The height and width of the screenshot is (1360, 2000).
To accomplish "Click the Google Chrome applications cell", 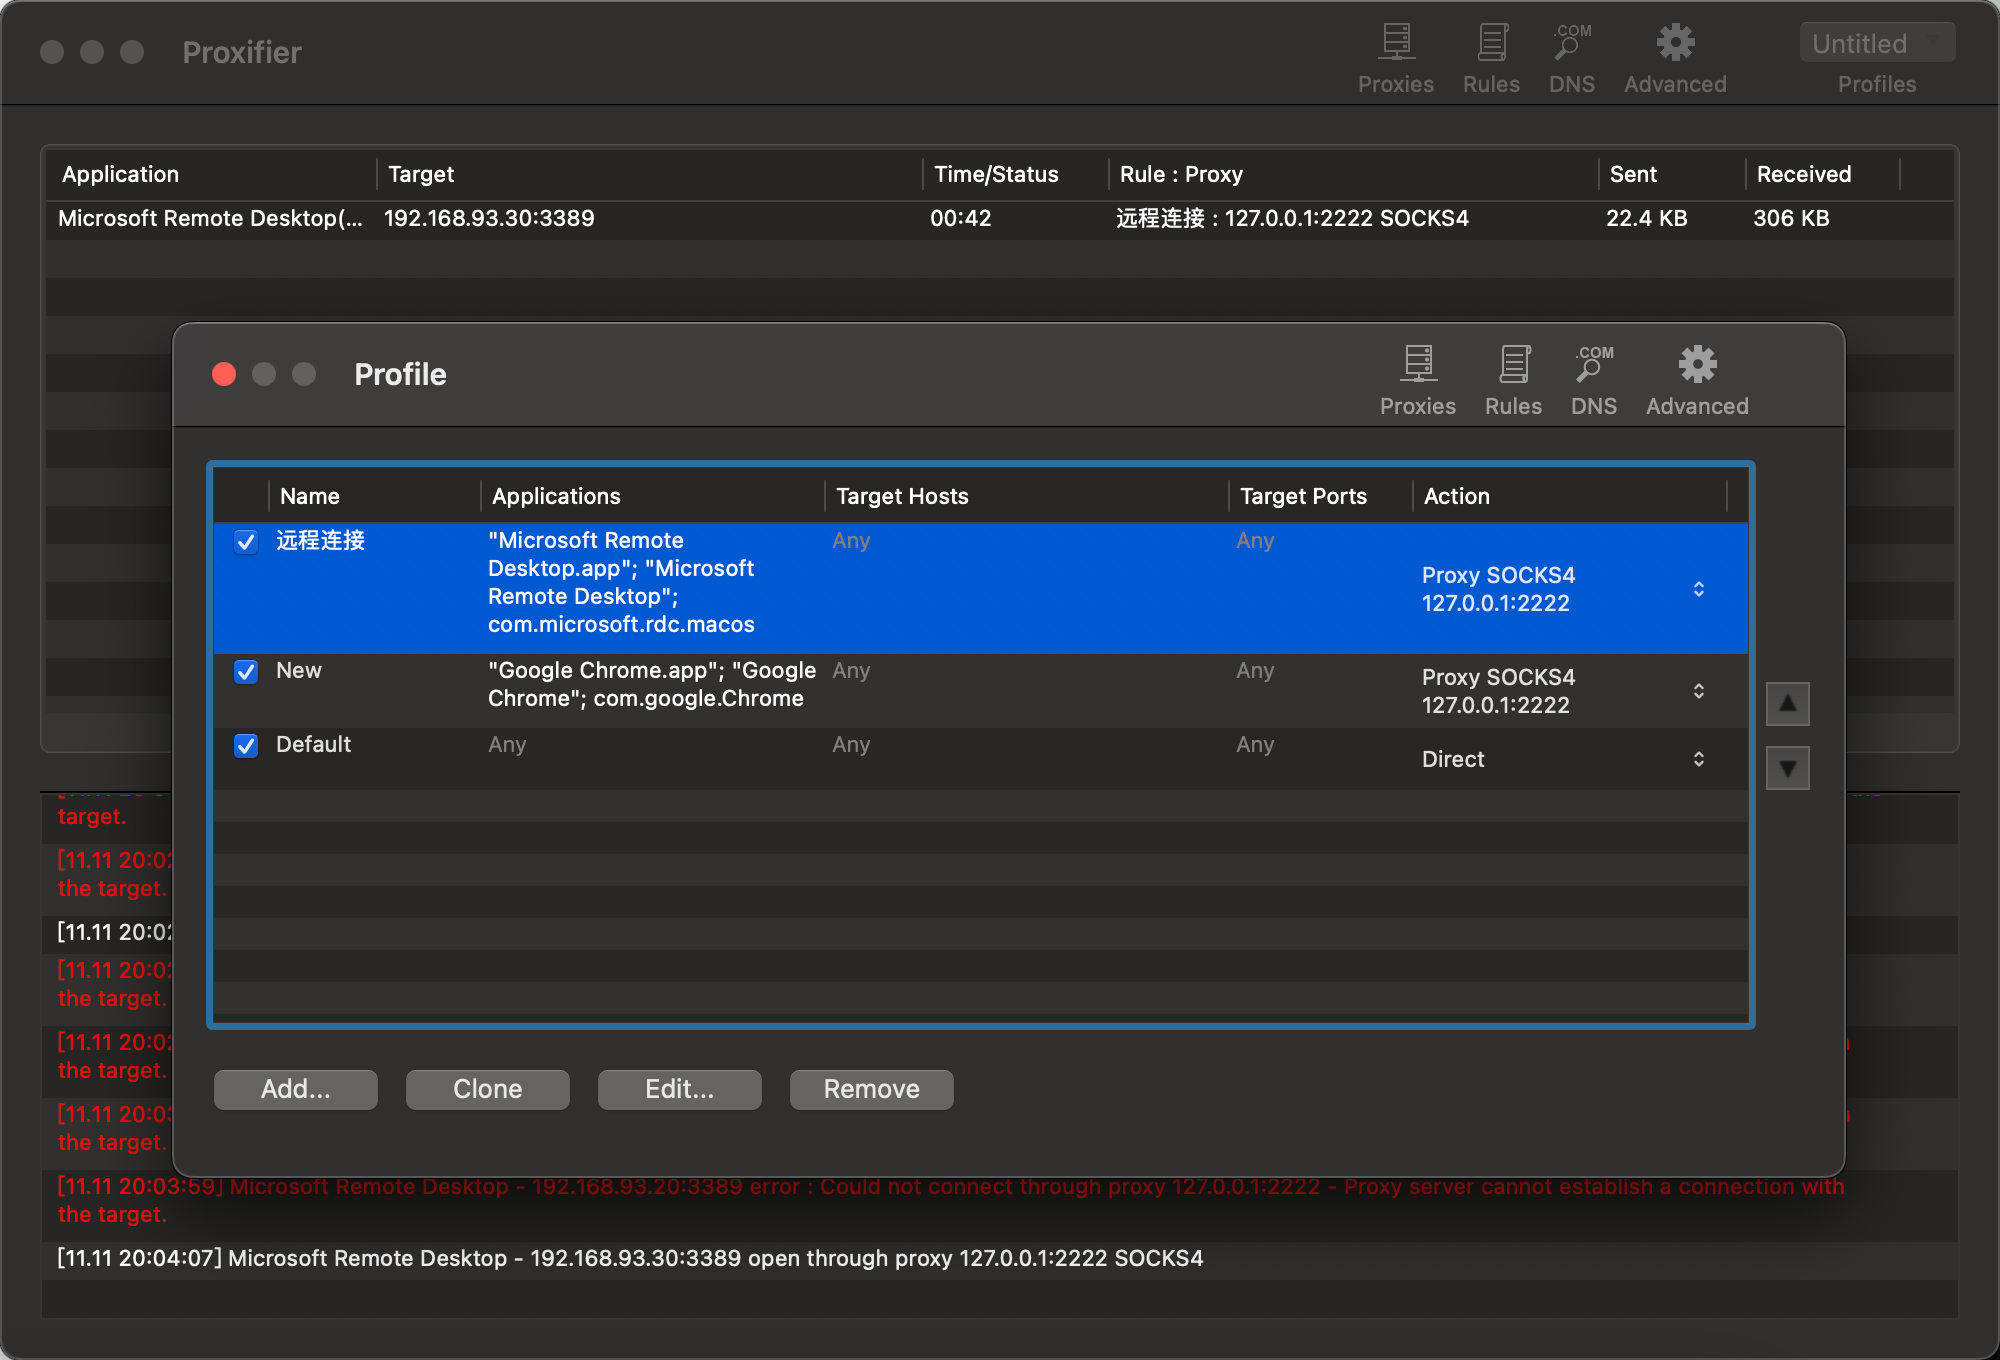I will [652, 684].
